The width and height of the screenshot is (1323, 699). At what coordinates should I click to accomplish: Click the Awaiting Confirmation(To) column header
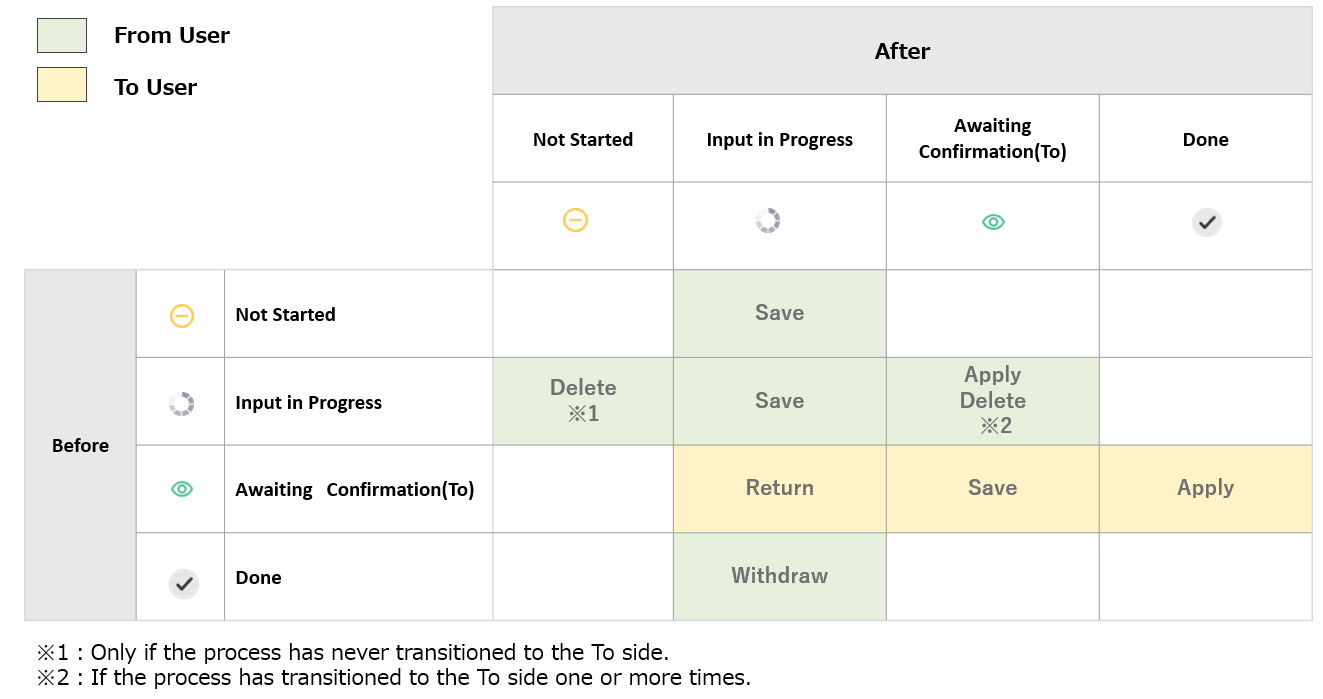click(x=993, y=139)
